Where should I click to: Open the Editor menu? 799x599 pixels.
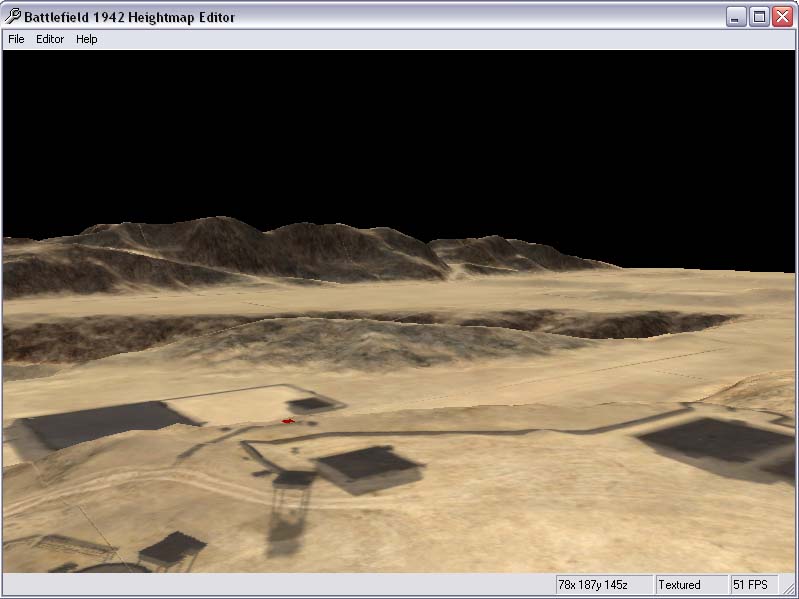(x=50, y=39)
